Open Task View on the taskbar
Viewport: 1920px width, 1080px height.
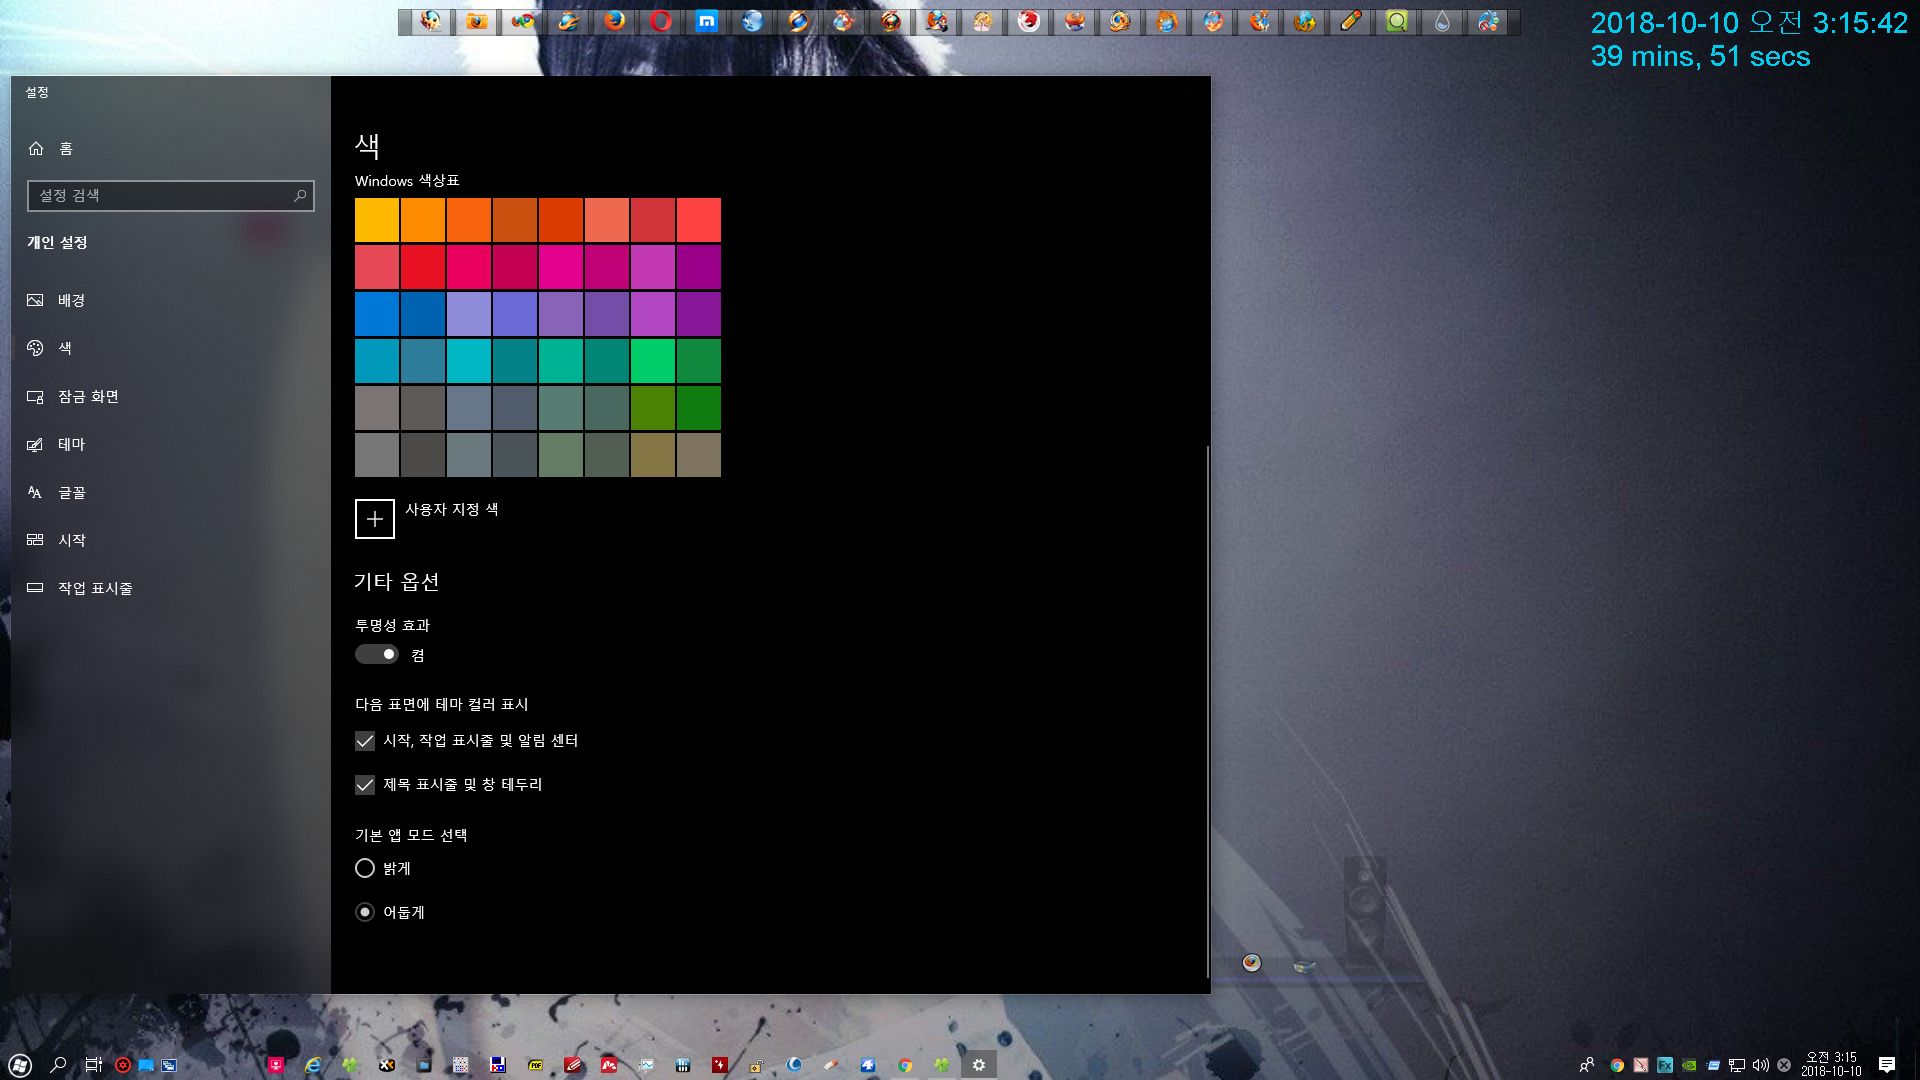point(93,1065)
